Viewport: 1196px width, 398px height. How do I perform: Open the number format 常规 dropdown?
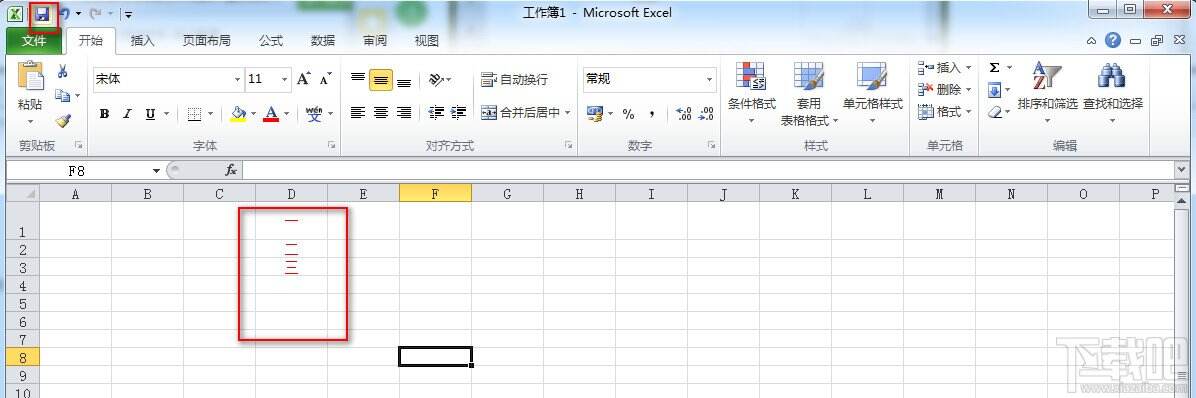[x=709, y=79]
